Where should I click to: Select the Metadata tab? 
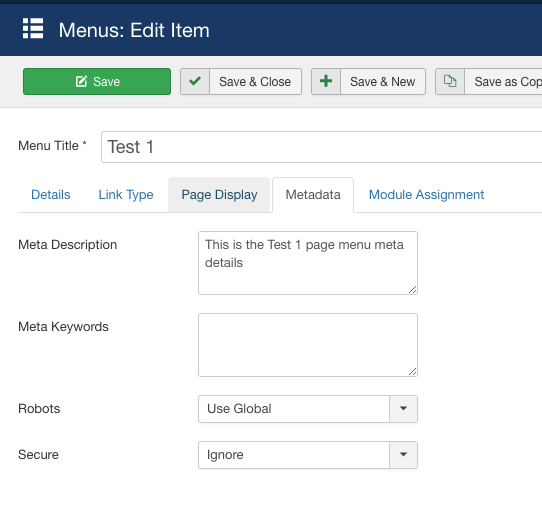pyautogui.click(x=313, y=195)
